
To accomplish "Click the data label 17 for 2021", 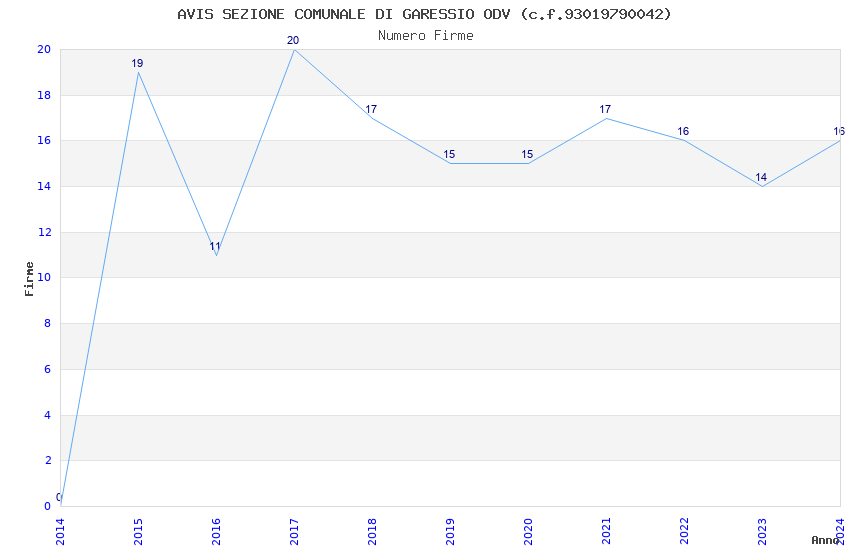I will 605,109.
